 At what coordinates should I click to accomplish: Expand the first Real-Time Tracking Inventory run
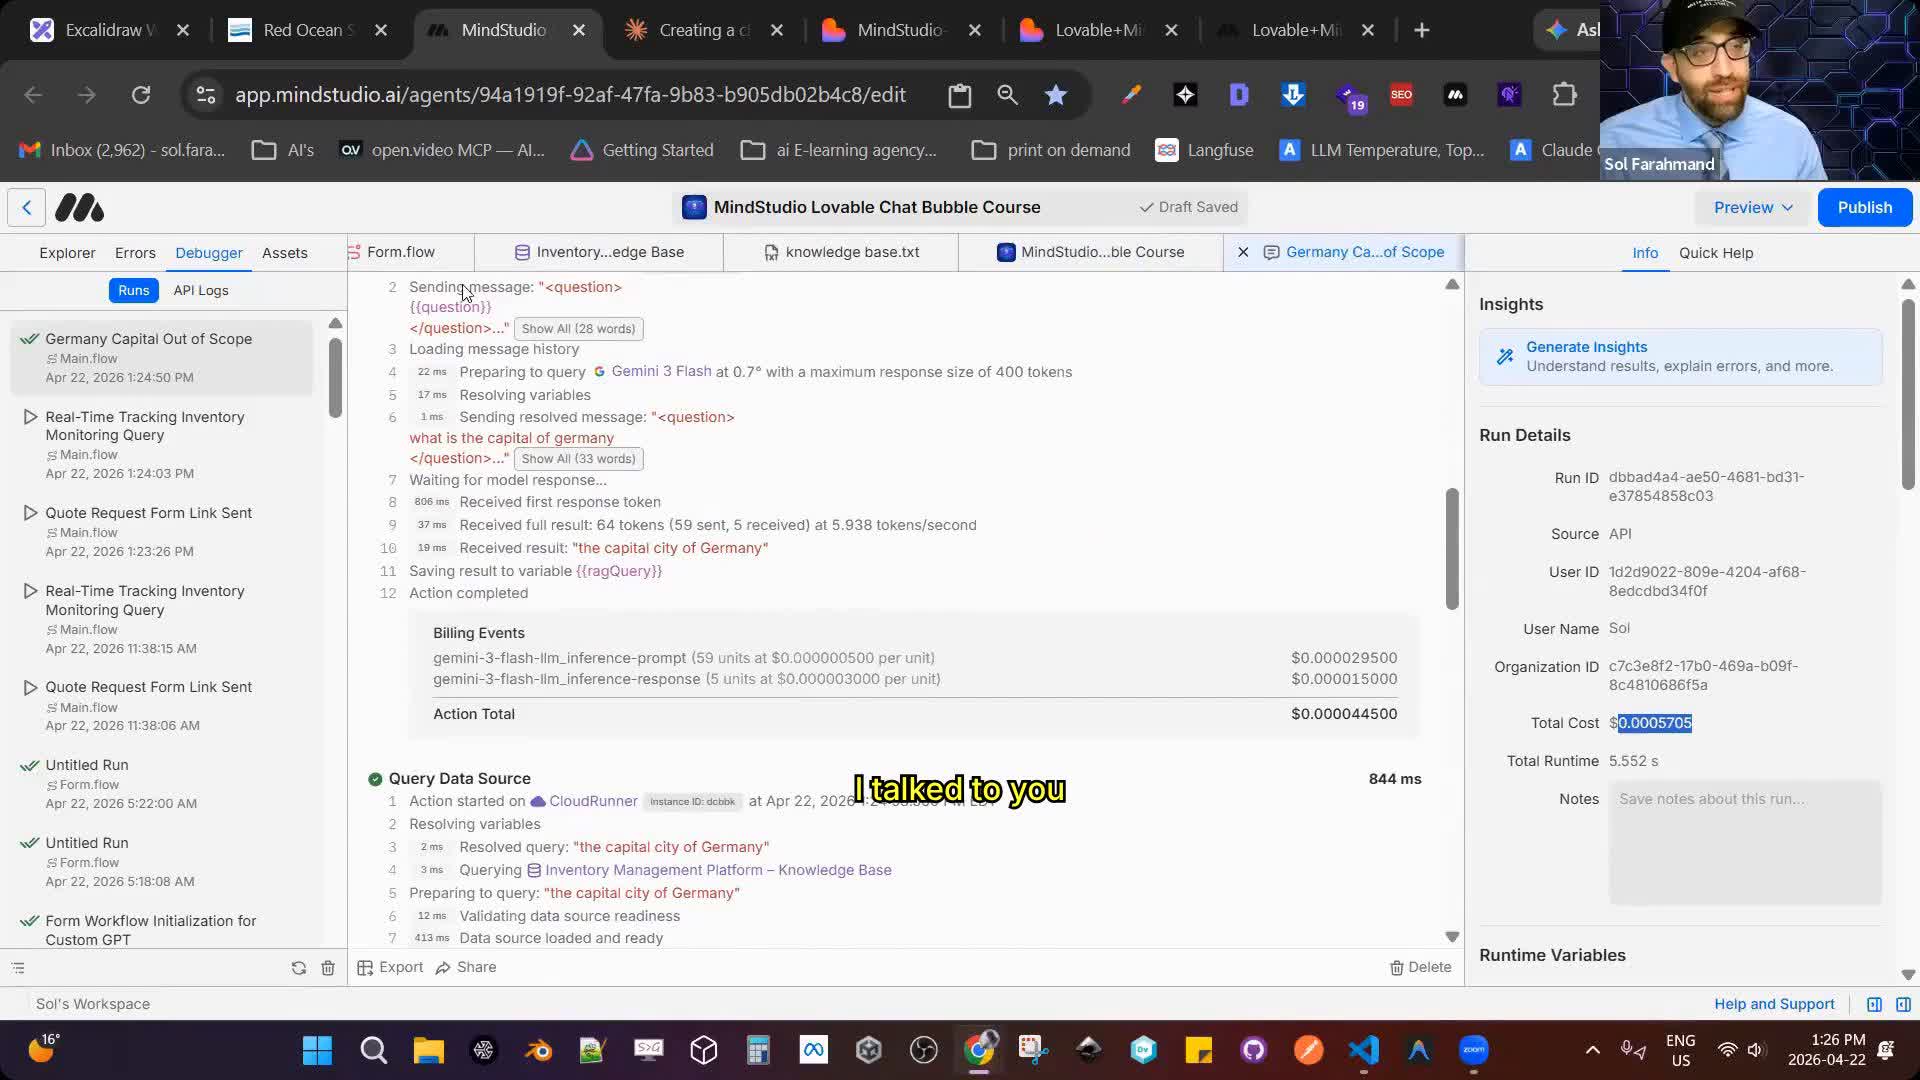pyautogui.click(x=30, y=417)
